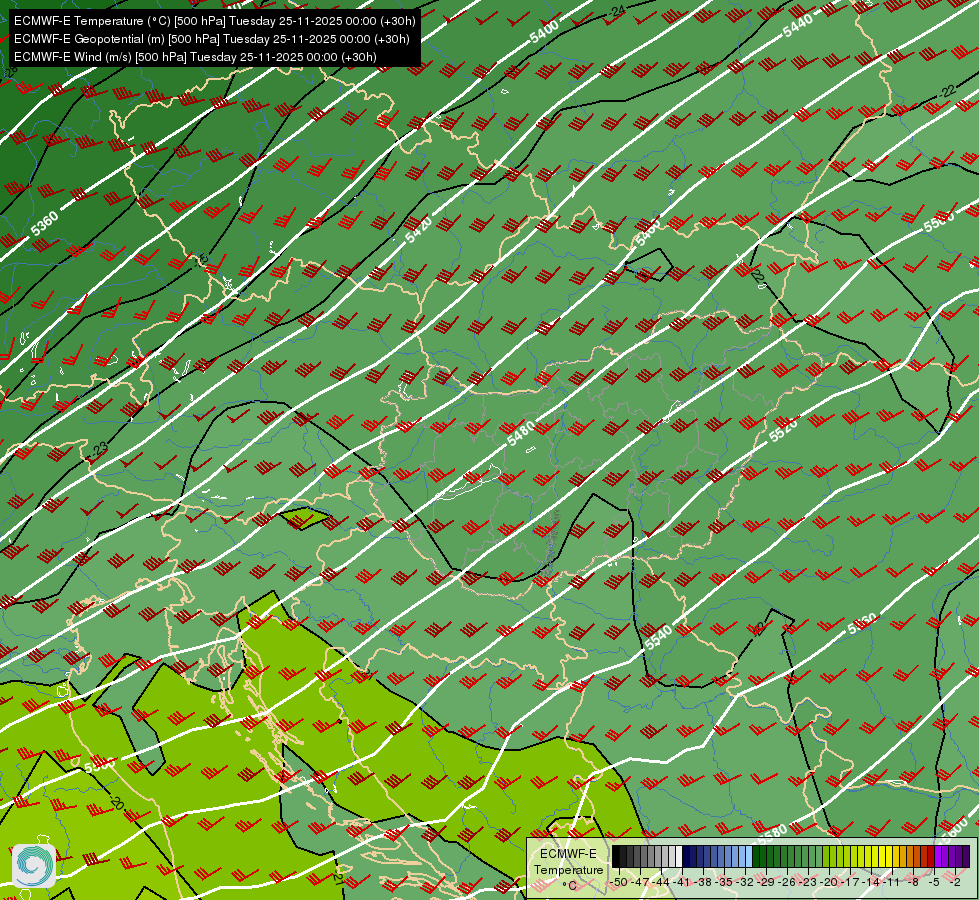Click the 5520 geopotential contour label
This screenshot has height=900, width=979.
click(x=783, y=430)
